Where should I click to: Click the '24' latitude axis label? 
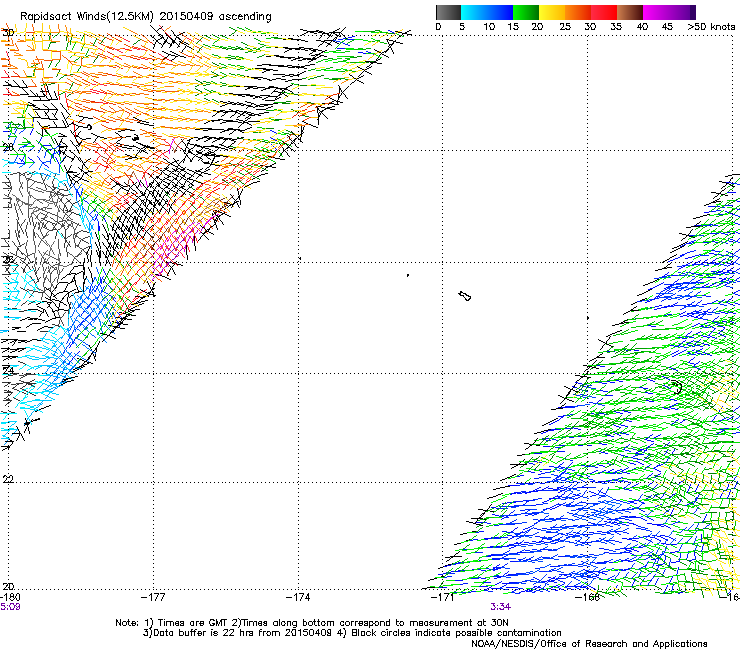click(x=8, y=370)
